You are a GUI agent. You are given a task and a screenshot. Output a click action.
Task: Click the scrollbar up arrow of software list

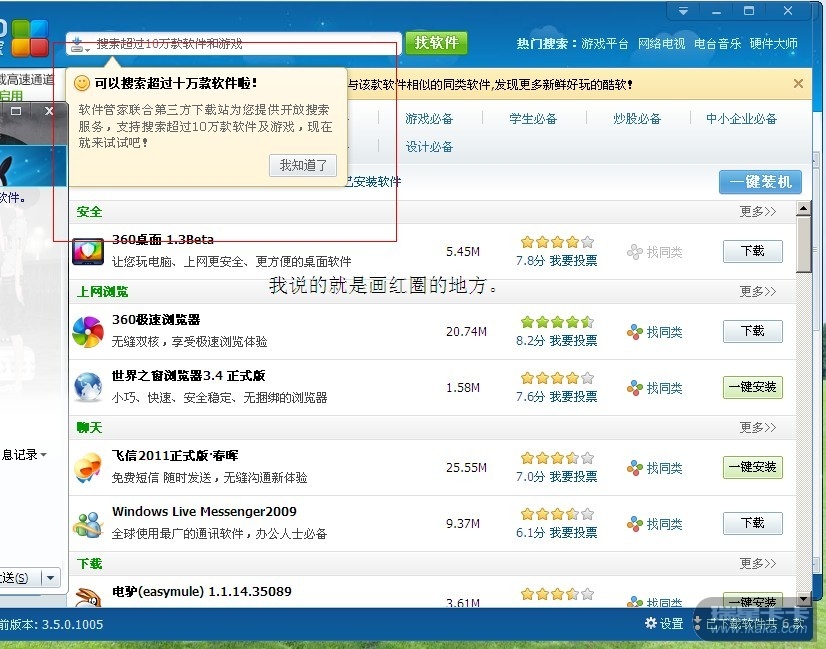[x=804, y=209]
